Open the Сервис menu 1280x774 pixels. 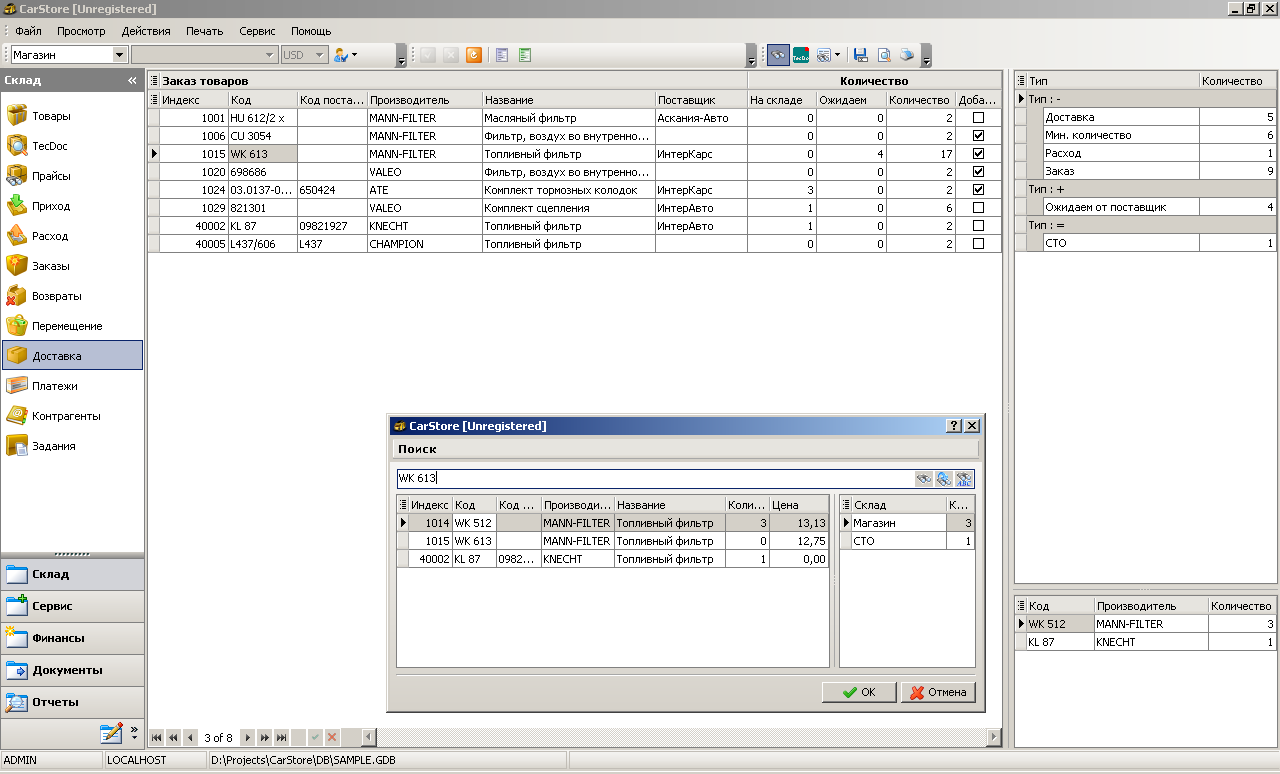(257, 31)
